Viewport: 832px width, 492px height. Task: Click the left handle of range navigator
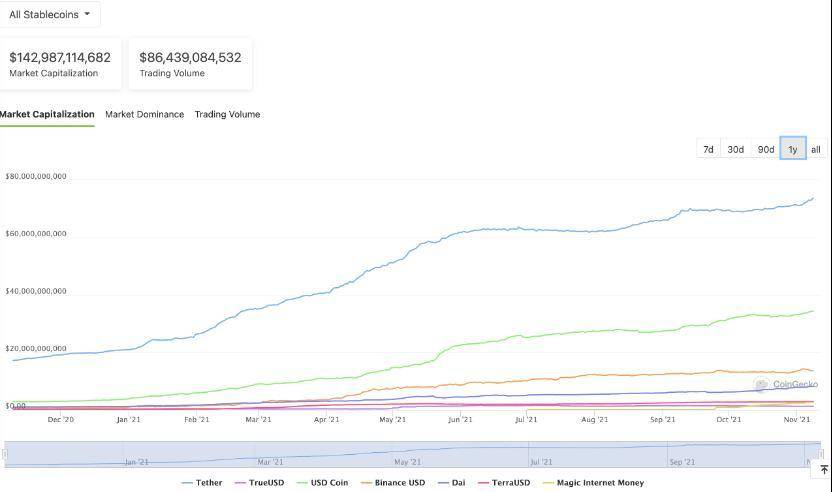(5, 454)
